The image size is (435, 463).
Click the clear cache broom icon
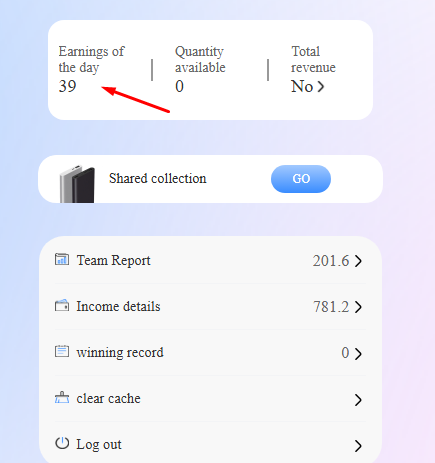coord(62,397)
